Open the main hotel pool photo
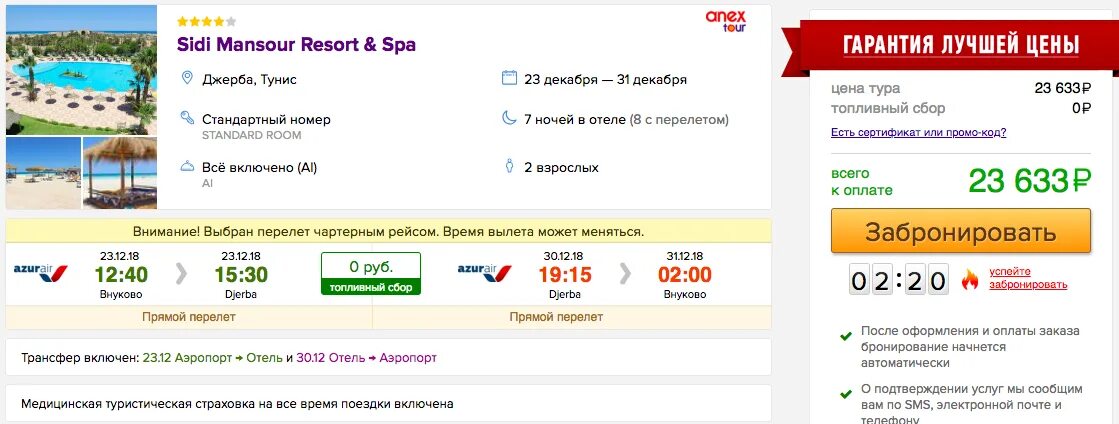 point(81,70)
